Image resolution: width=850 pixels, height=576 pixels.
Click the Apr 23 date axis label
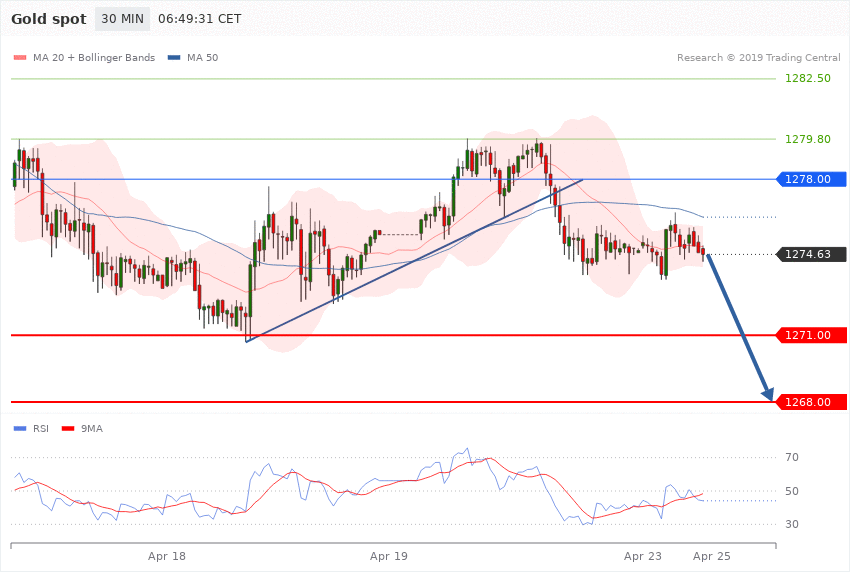coord(643,556)
